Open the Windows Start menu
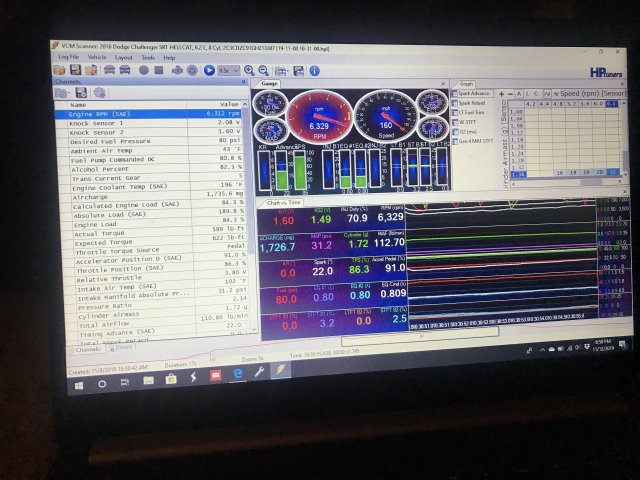The image size is (640, 480). coord(79,385)
